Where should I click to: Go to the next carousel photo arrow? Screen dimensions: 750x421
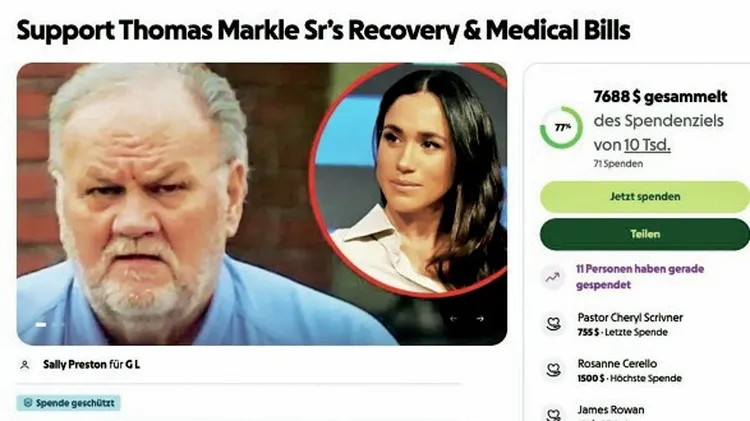480,319
